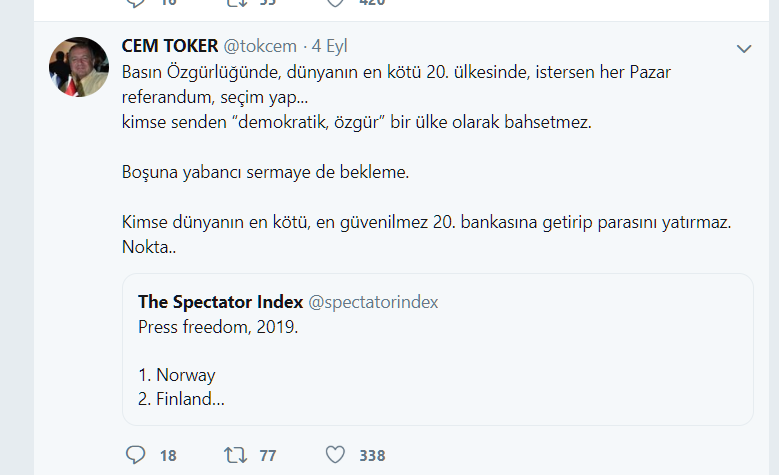This screenshot has width=779, height=475.
Task: Click the "Nokta.." closing line of the tweet
Action: [148, 247]
